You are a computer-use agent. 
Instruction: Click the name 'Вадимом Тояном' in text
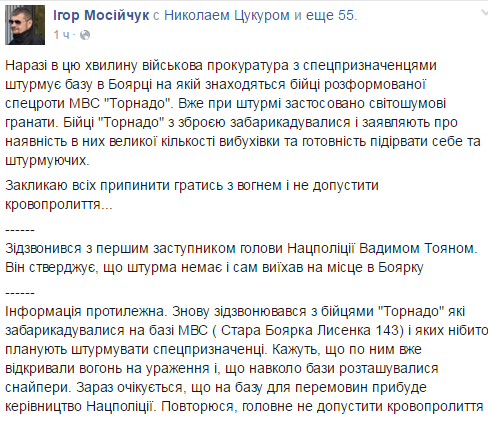(x=418, y=249)
